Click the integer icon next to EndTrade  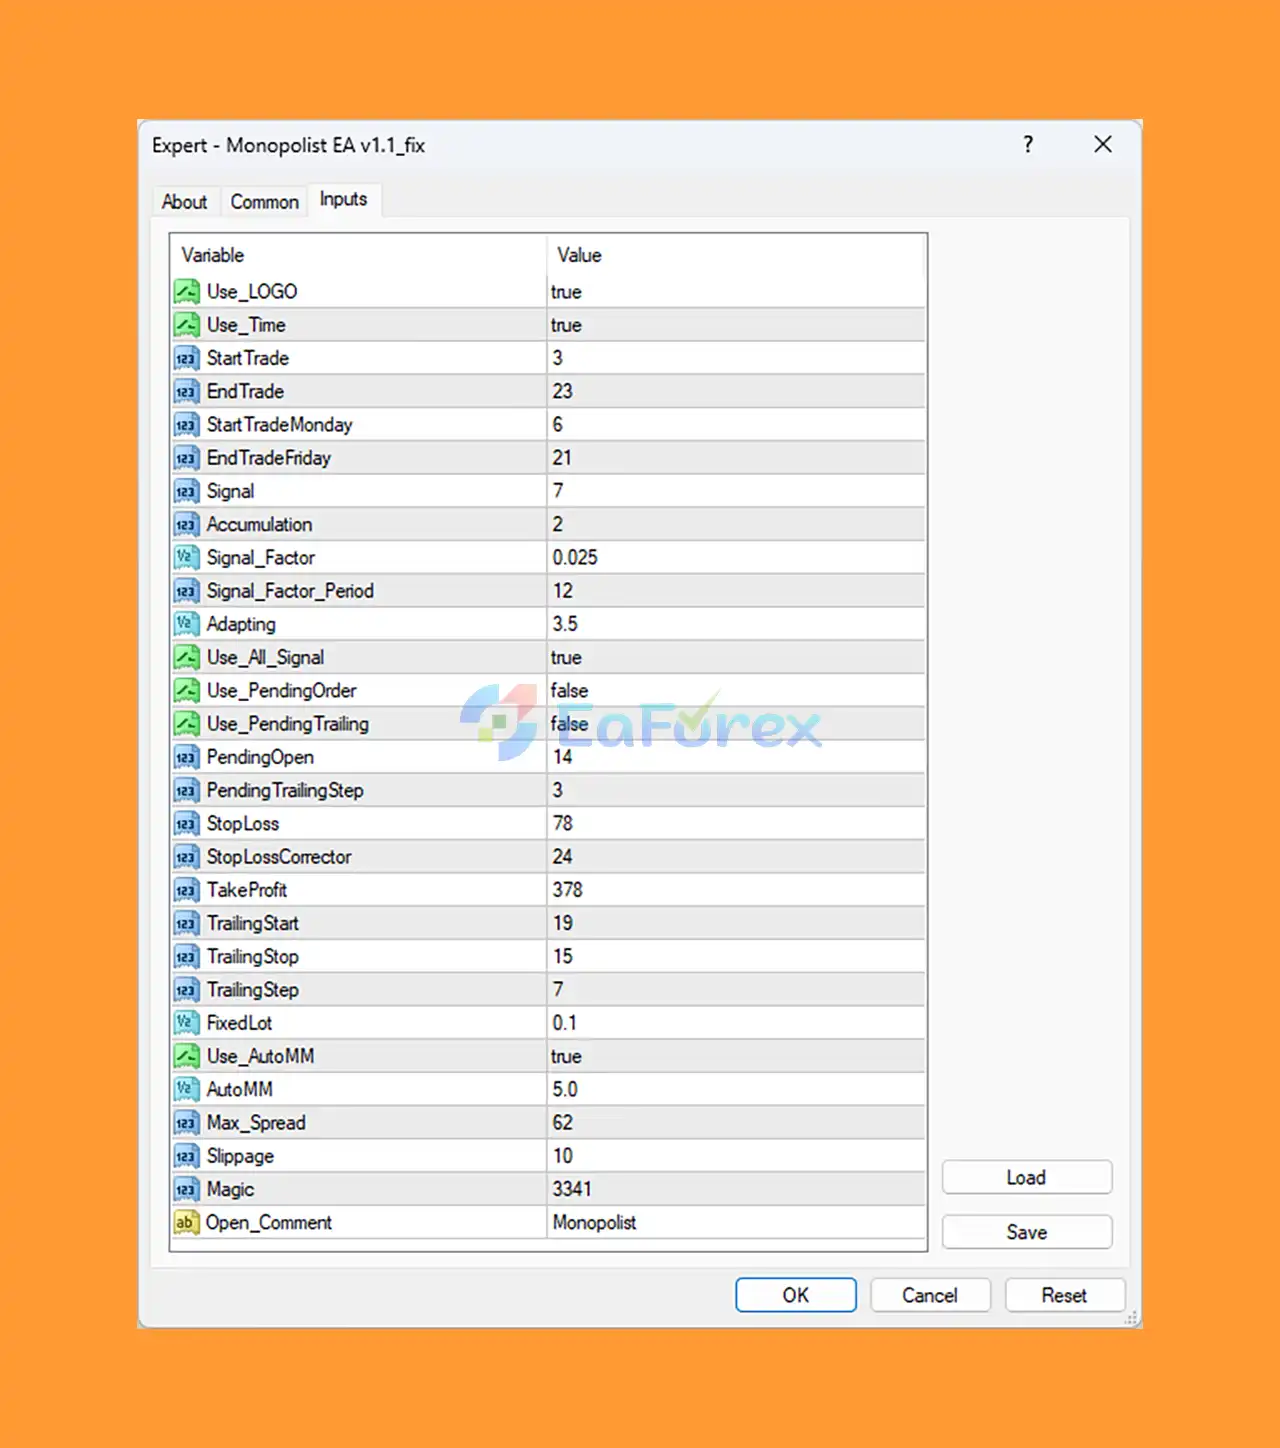point(187,391)
